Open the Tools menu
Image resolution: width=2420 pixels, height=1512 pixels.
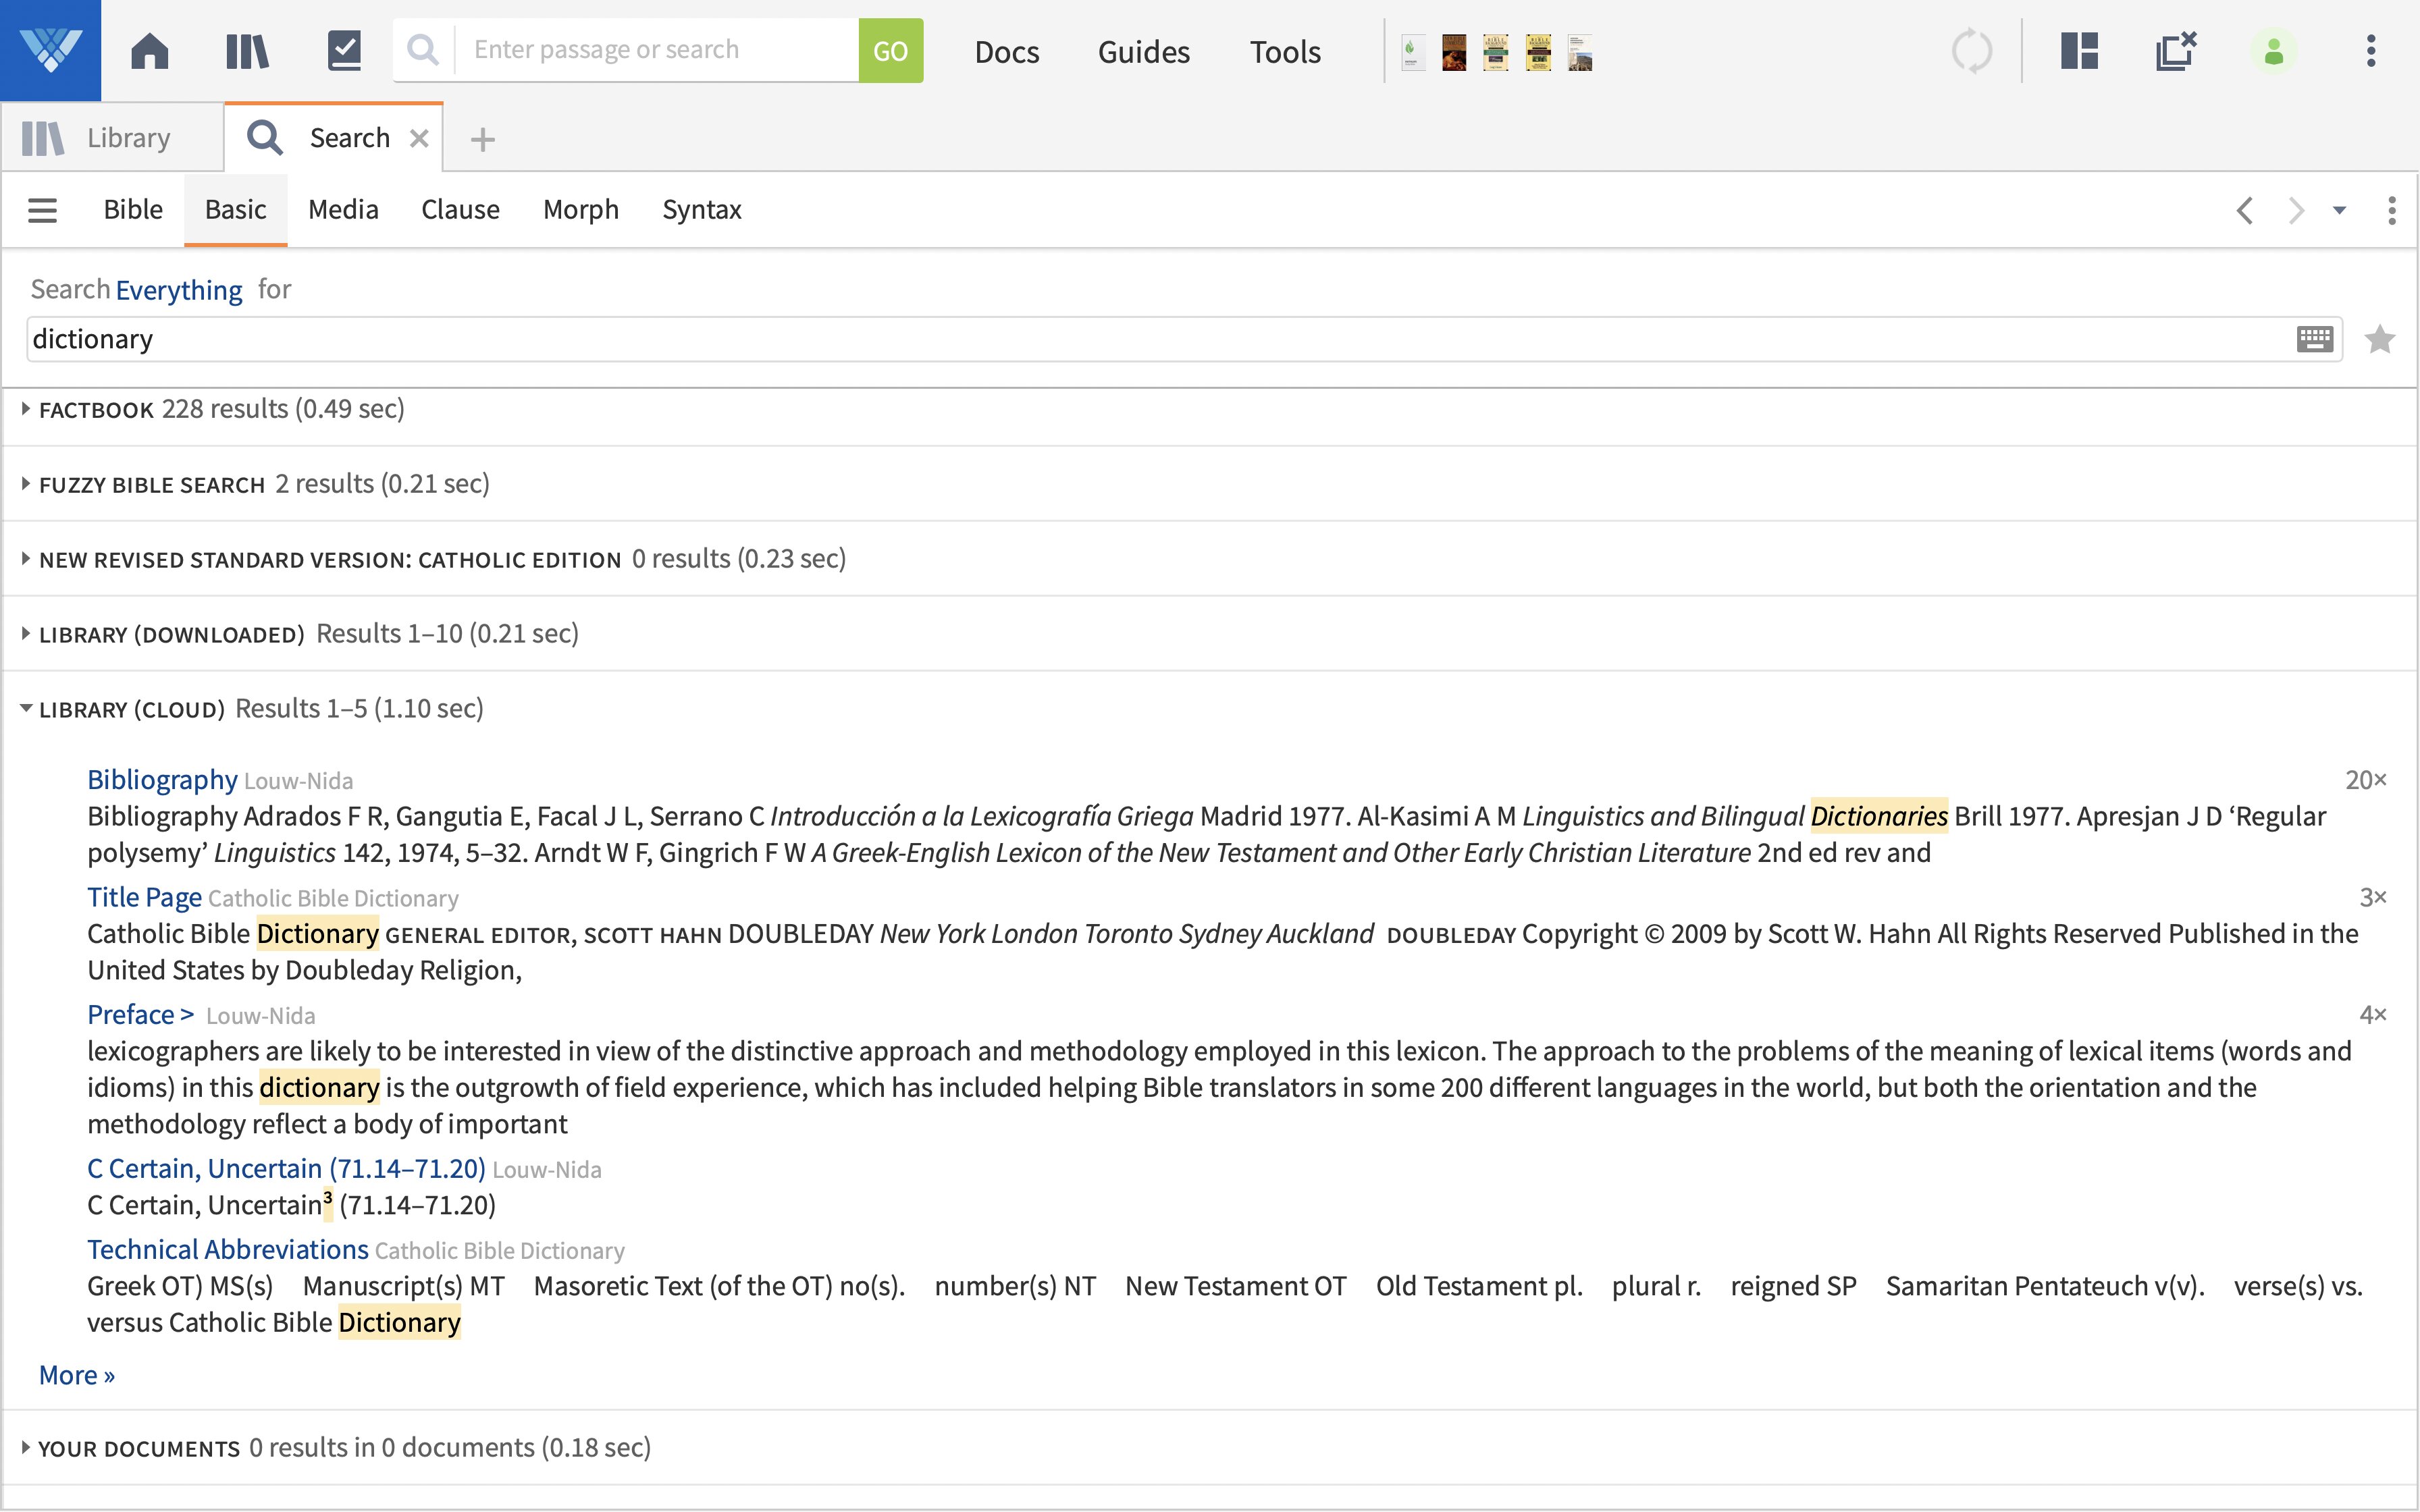[1285, 51]
